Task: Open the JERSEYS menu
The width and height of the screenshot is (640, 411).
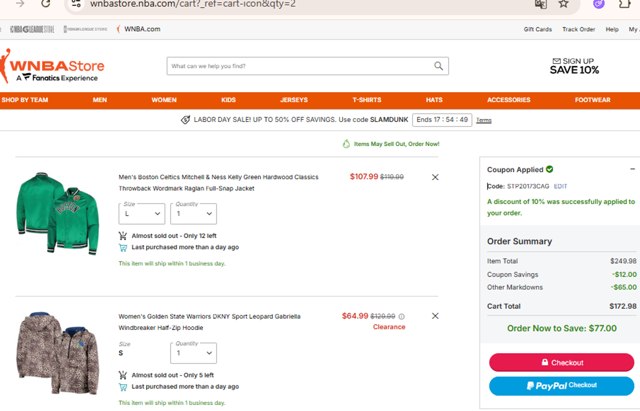Action: 294,100
